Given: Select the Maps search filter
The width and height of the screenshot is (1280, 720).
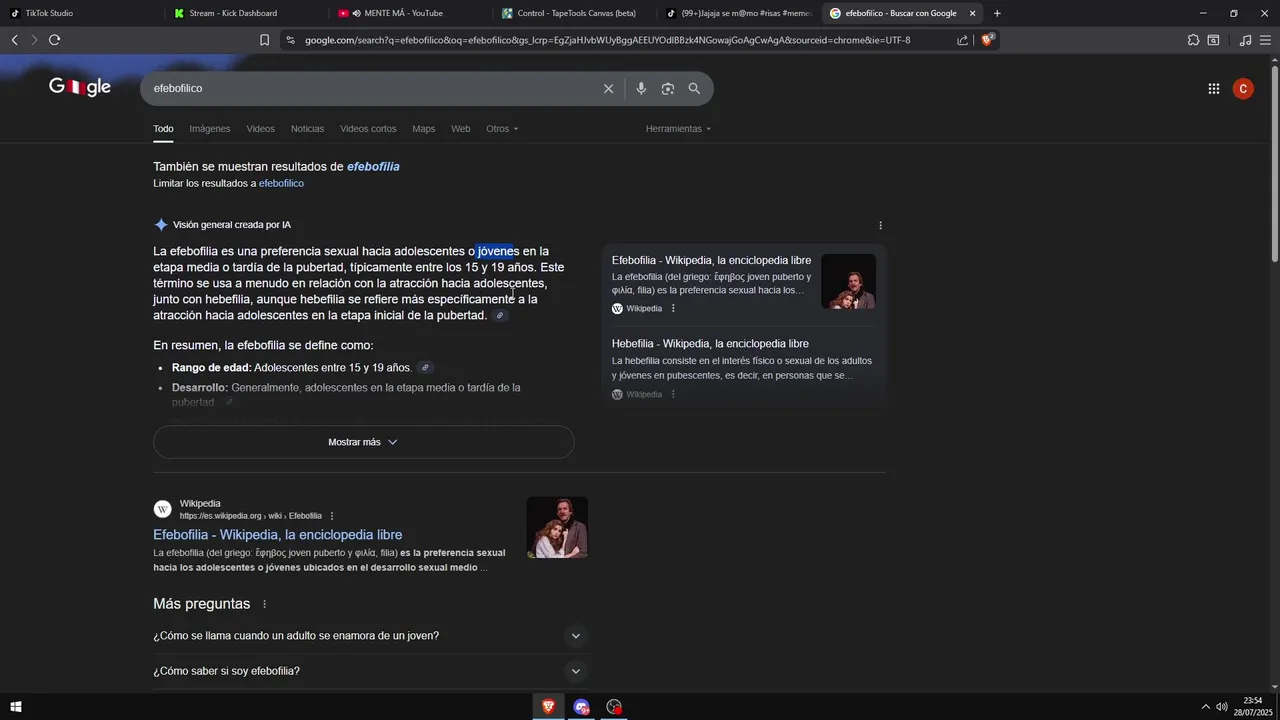Looking at the screenshot, I should (x=424, y=129).
